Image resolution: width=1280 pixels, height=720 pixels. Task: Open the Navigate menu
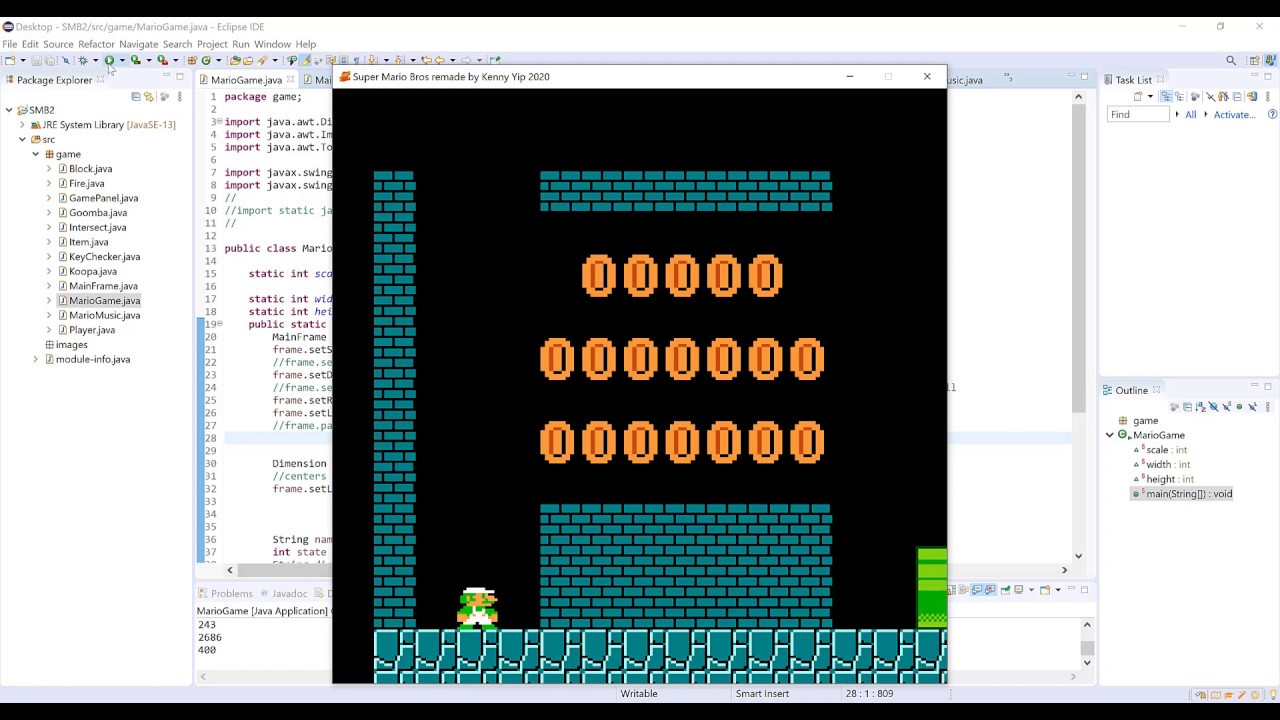138,44
